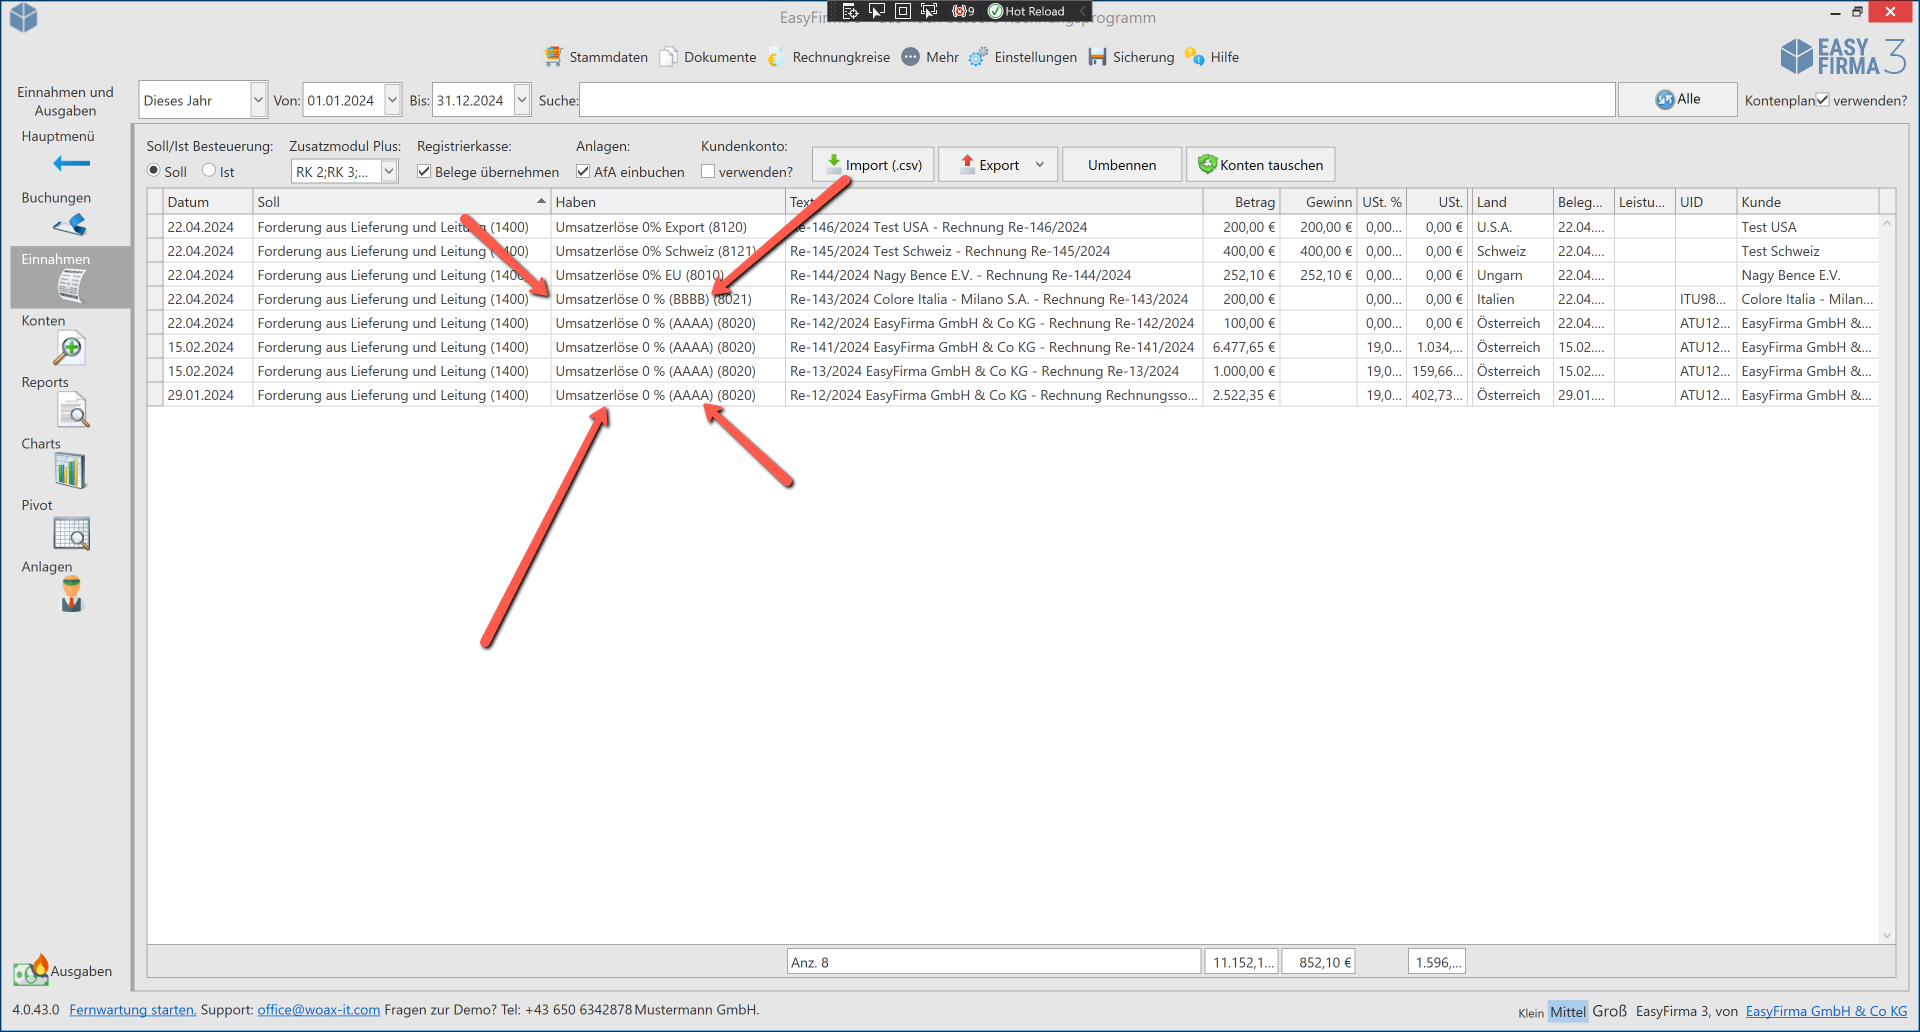This screenshot has height=1032, width=1920.
Task: Expand the Export button arrow
Action: pos(1040,165)
